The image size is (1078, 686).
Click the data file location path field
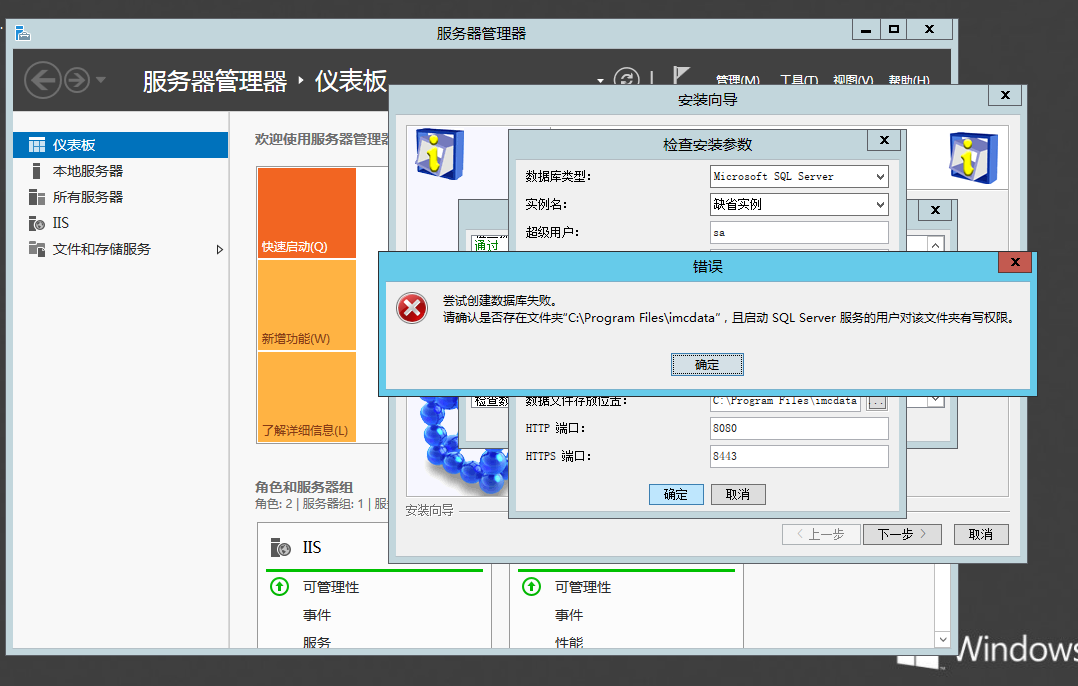pyautogui.click(x=786, y=401)
